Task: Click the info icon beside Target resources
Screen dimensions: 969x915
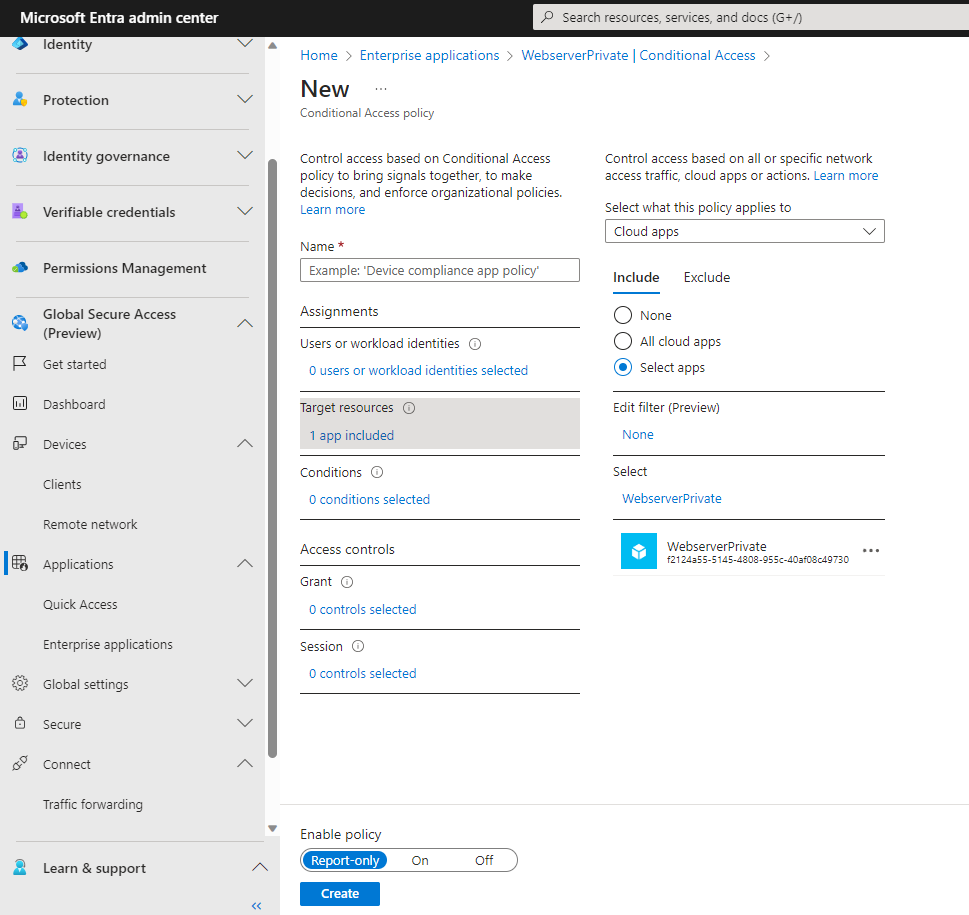Action: pos(409,408)
